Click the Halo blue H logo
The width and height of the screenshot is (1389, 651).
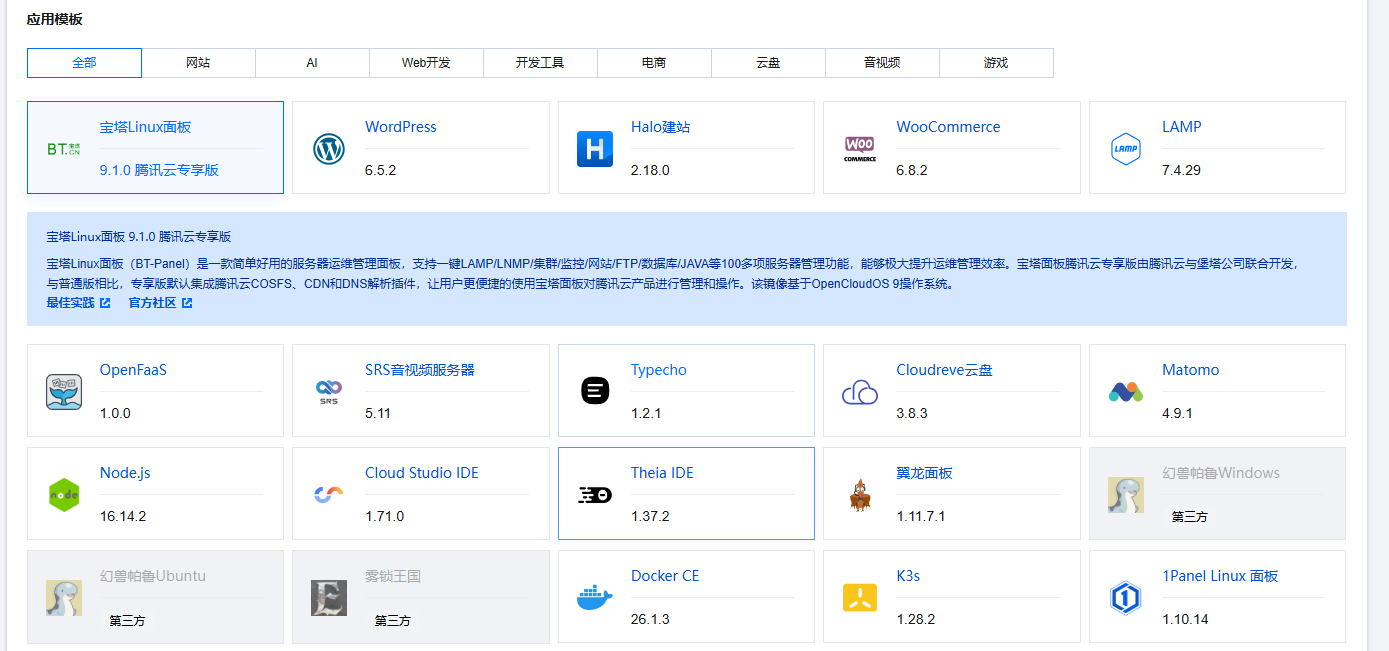click(x=595, y=149)
